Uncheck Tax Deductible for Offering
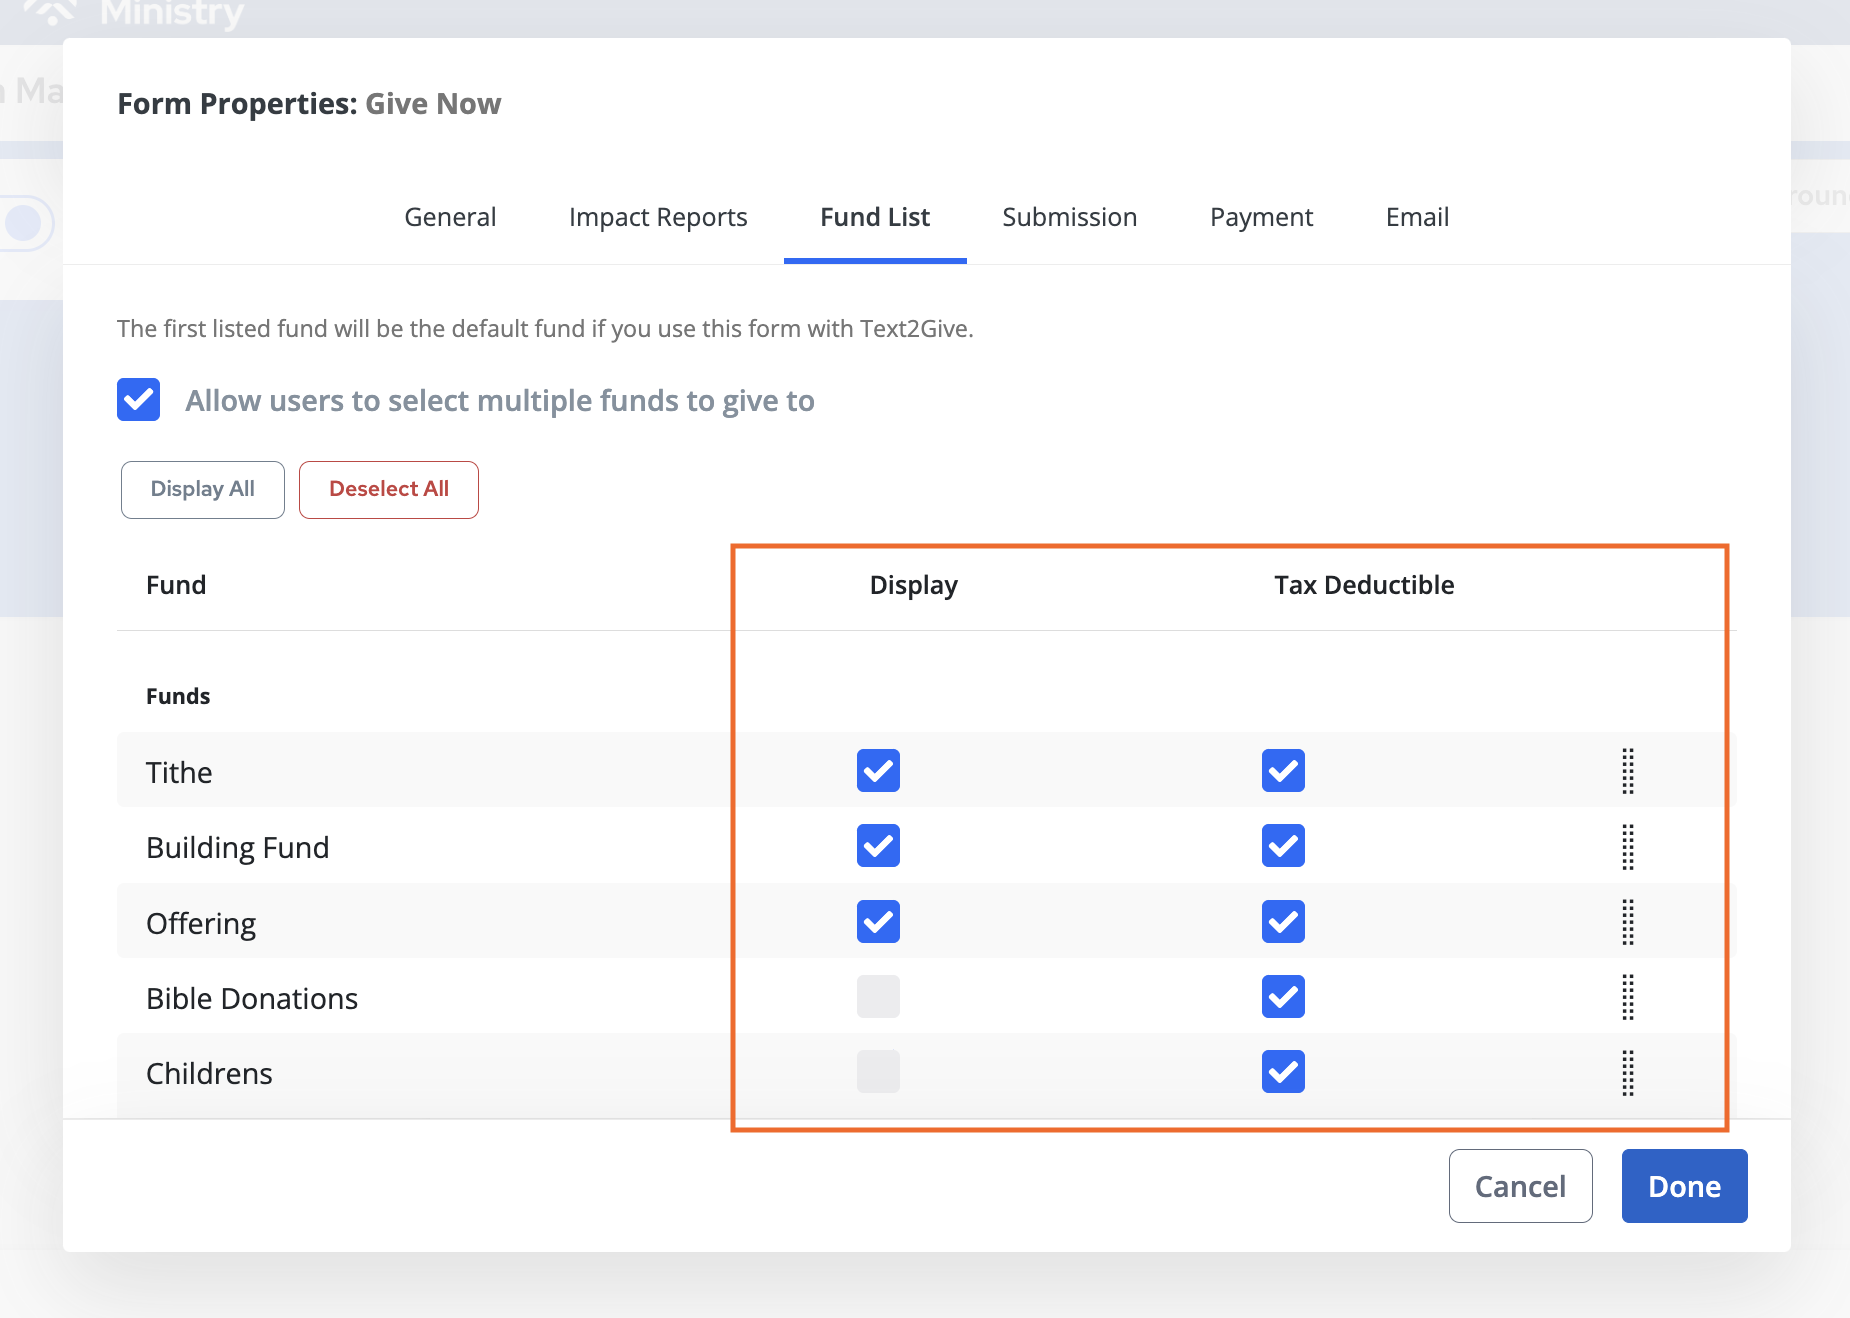1850x1318 pixels. click(x=1283, y=922)
